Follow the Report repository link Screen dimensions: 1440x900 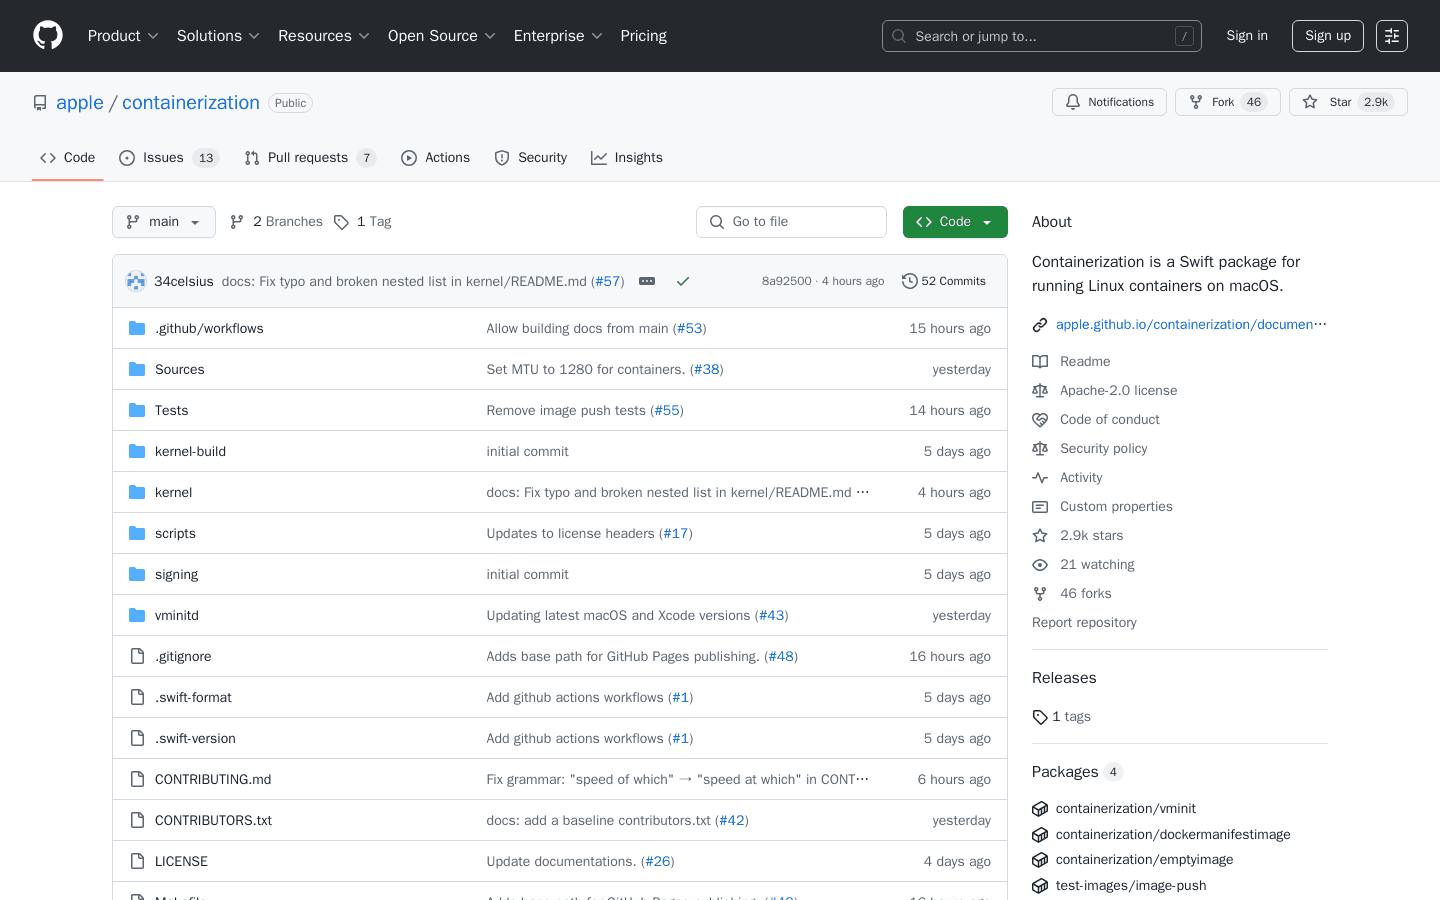1084,622
